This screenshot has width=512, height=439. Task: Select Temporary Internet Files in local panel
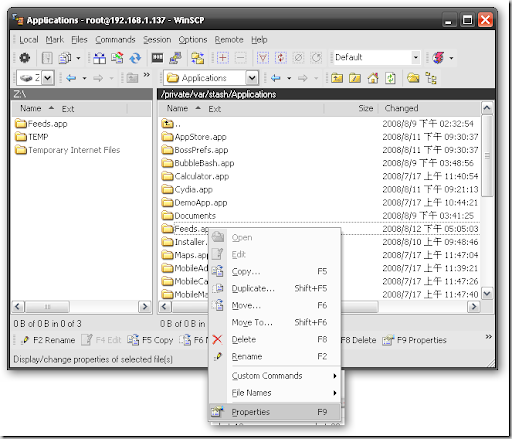coord(68,150)
